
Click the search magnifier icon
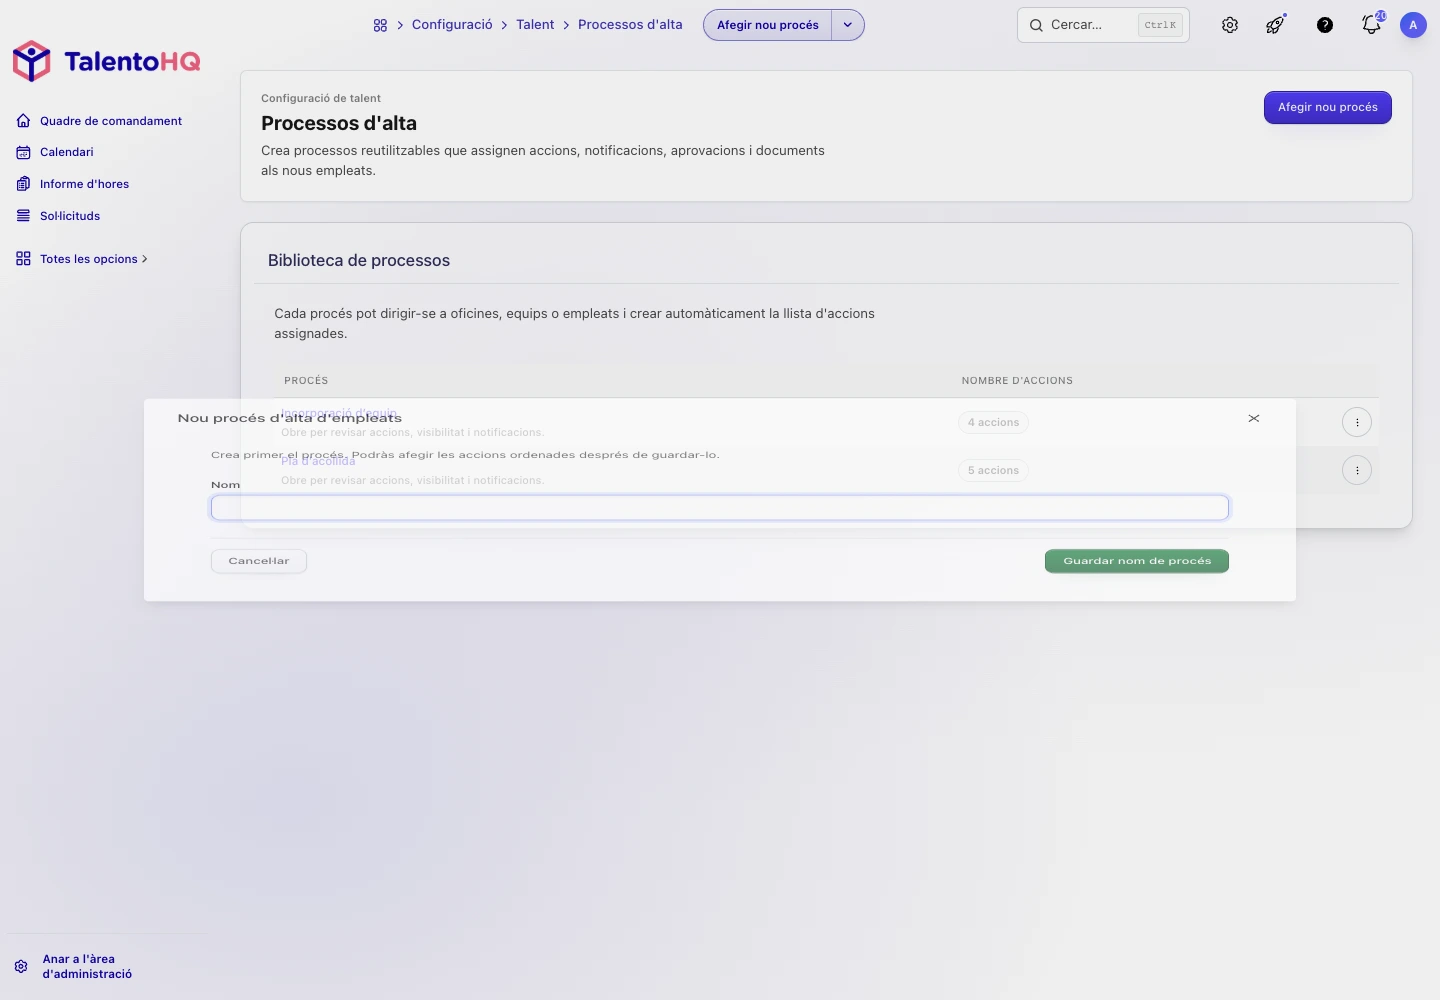(1036, 25)
